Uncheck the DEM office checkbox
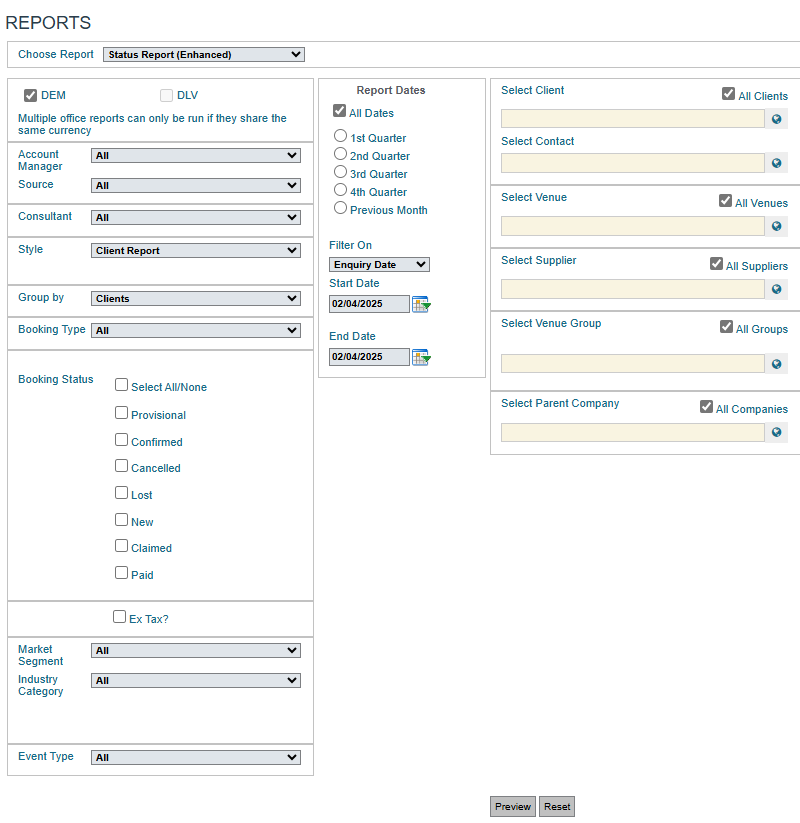The width and height of the screenshot is (800, 823). point(30,96)
